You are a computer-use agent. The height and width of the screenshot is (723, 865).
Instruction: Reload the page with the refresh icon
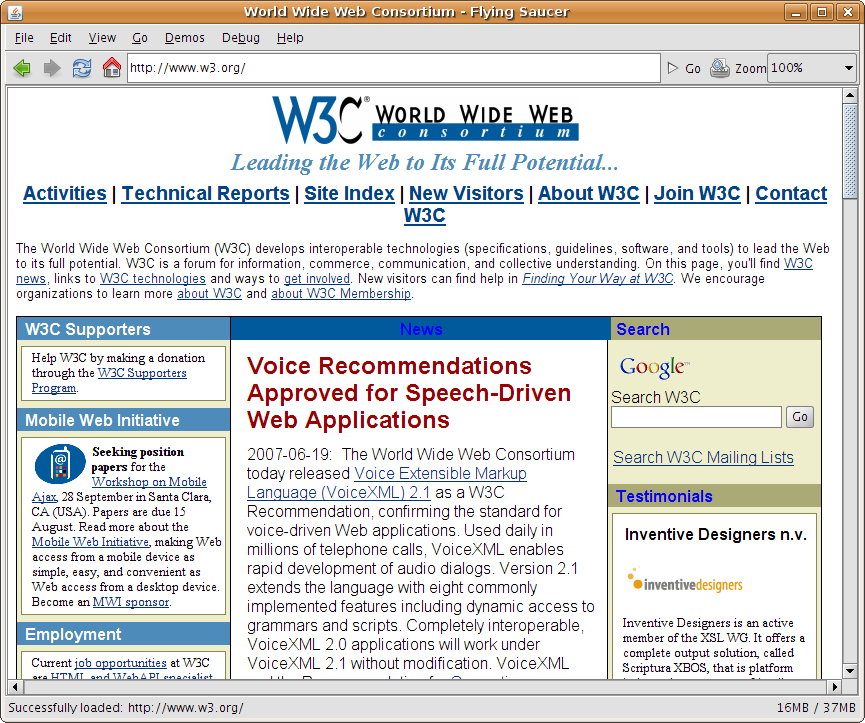pyautogui.click(x=82, y=68)
